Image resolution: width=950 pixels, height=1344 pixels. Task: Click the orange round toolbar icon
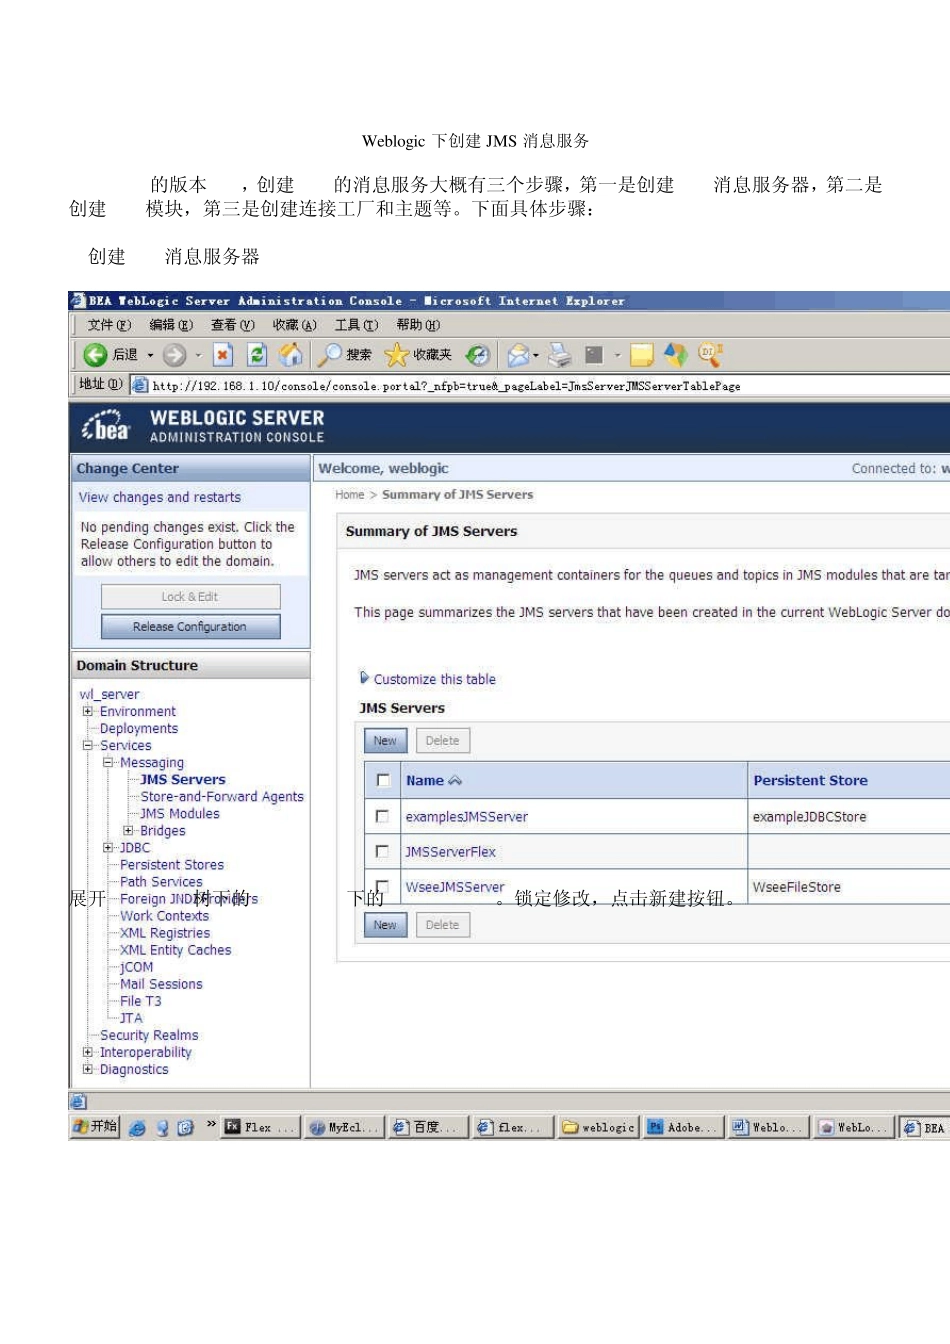coord(710,354)
